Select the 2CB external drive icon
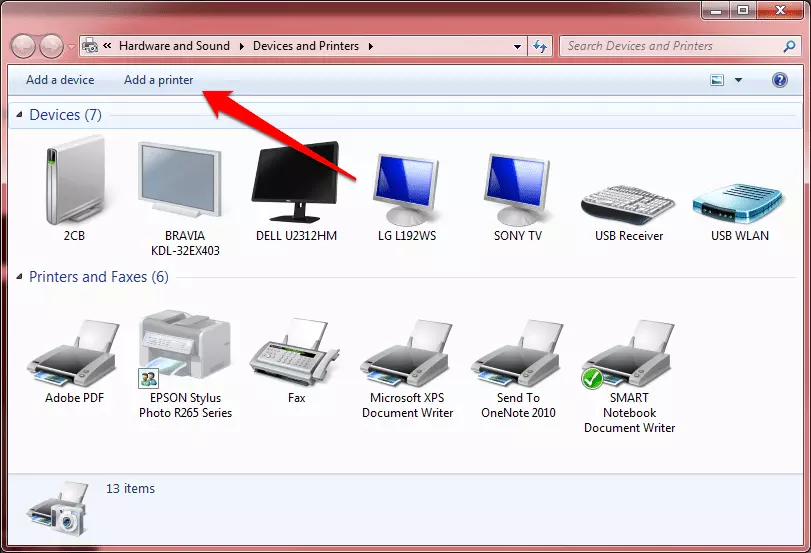Screen dimensions: 811x553 click(x=74, y=186)
